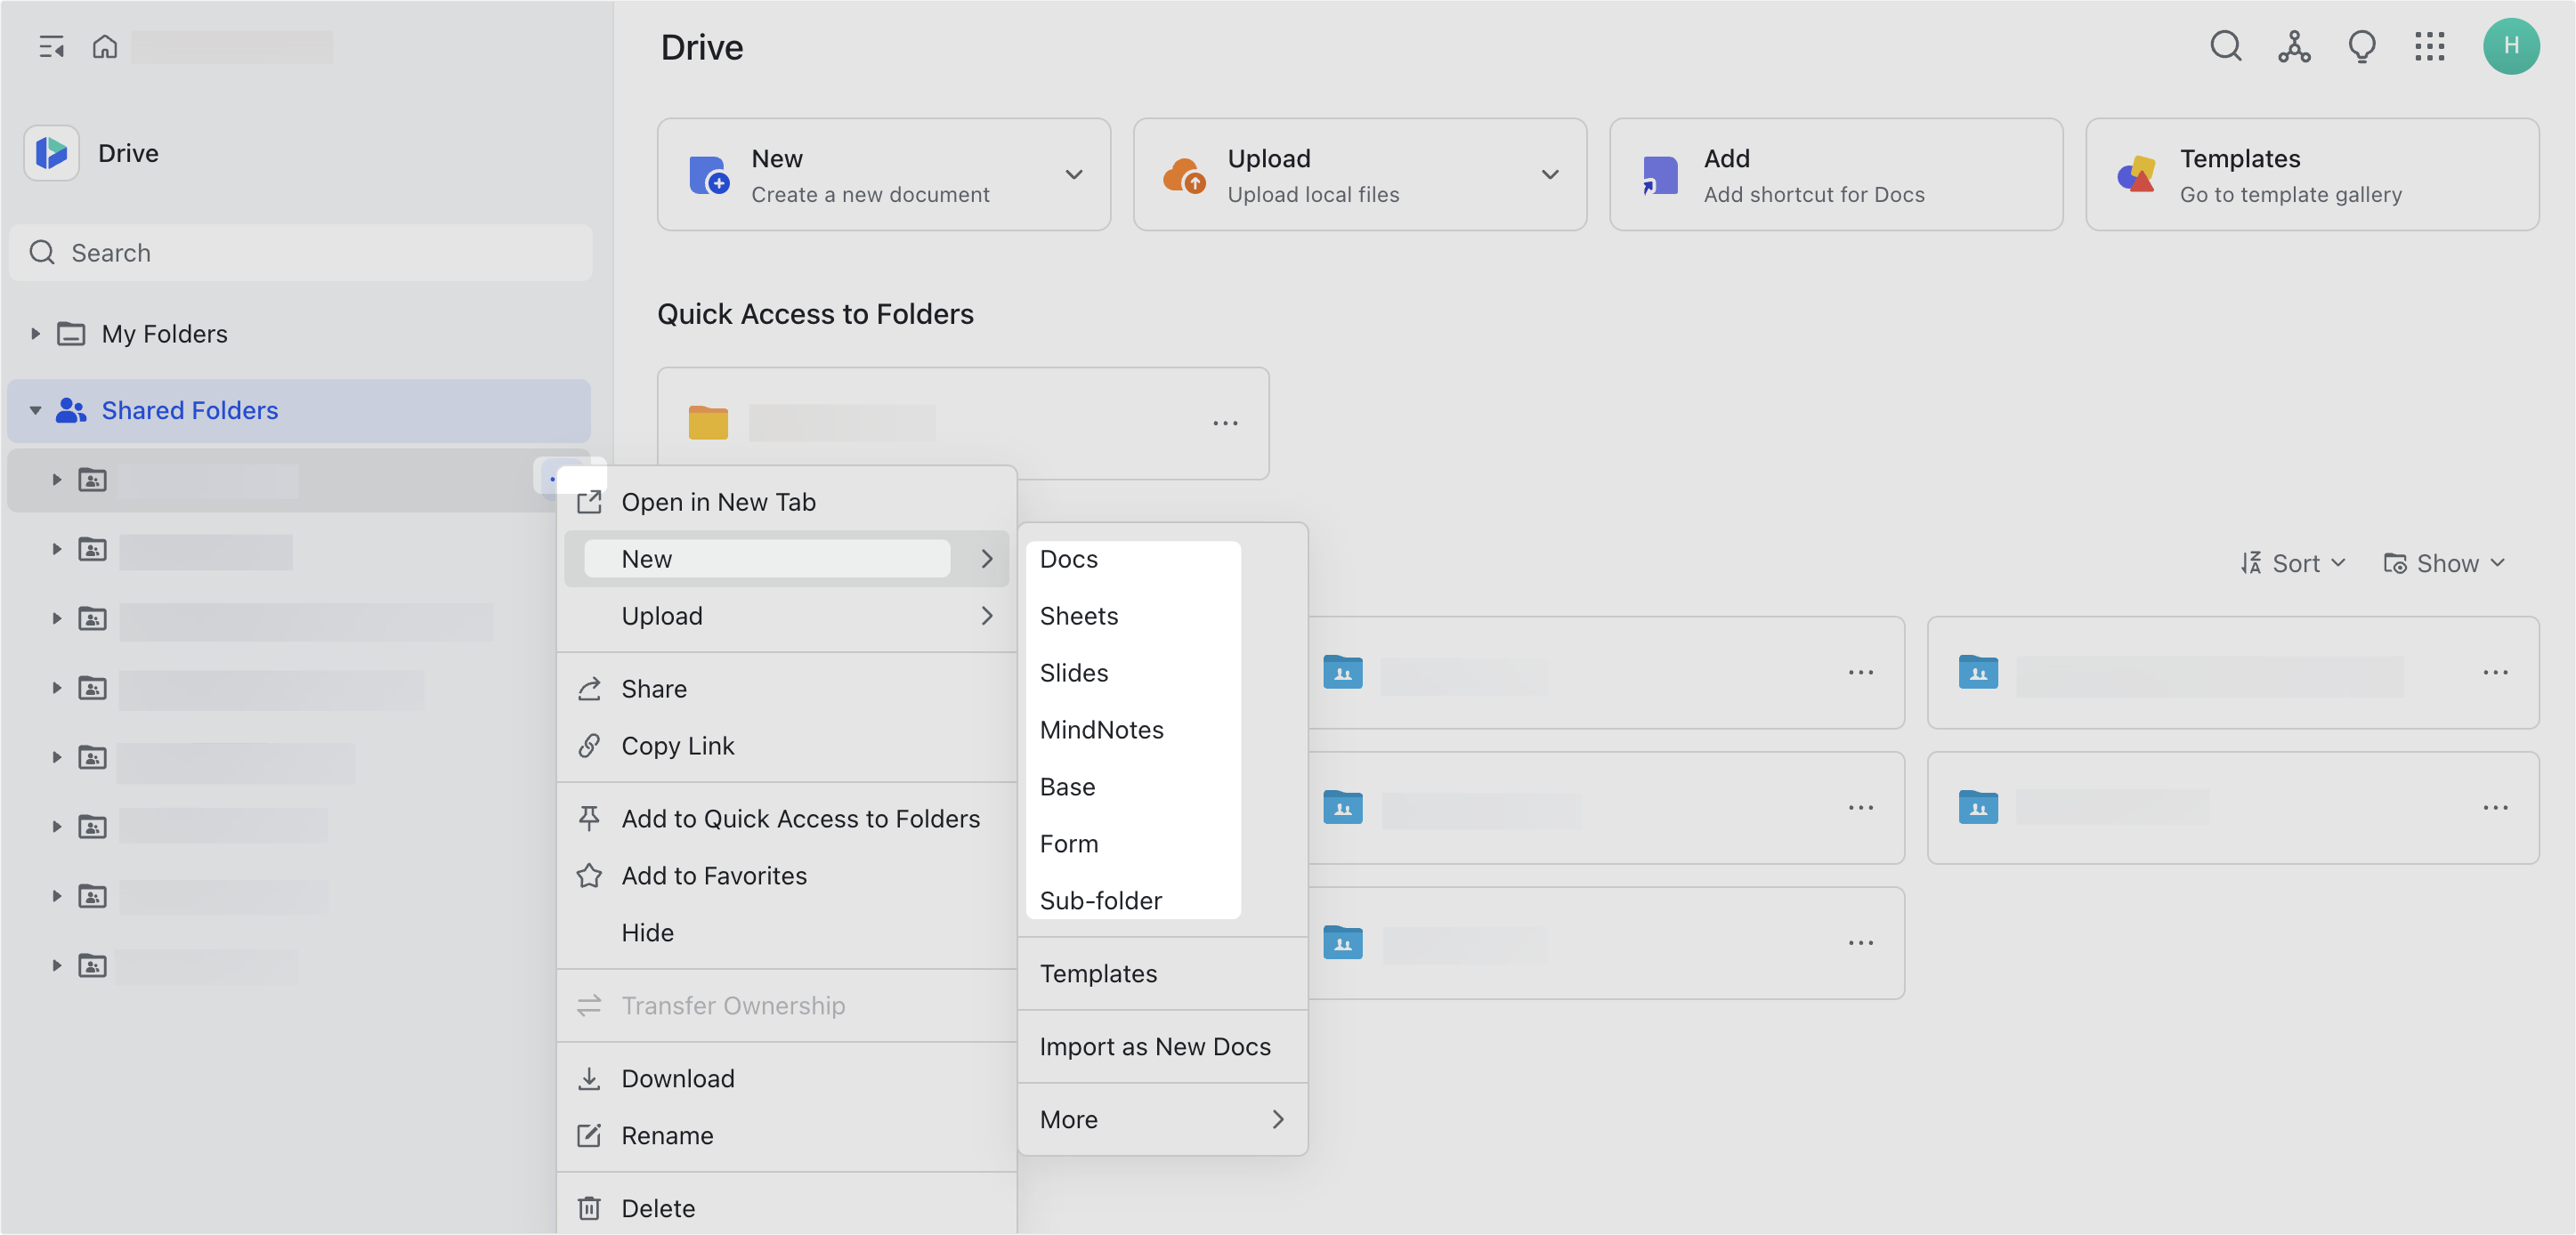Open the Show dropdown

(2444, 564)
